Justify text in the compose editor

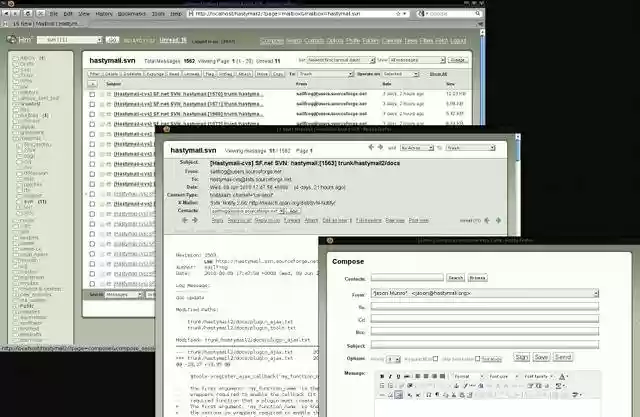click(x=442, y=376)
